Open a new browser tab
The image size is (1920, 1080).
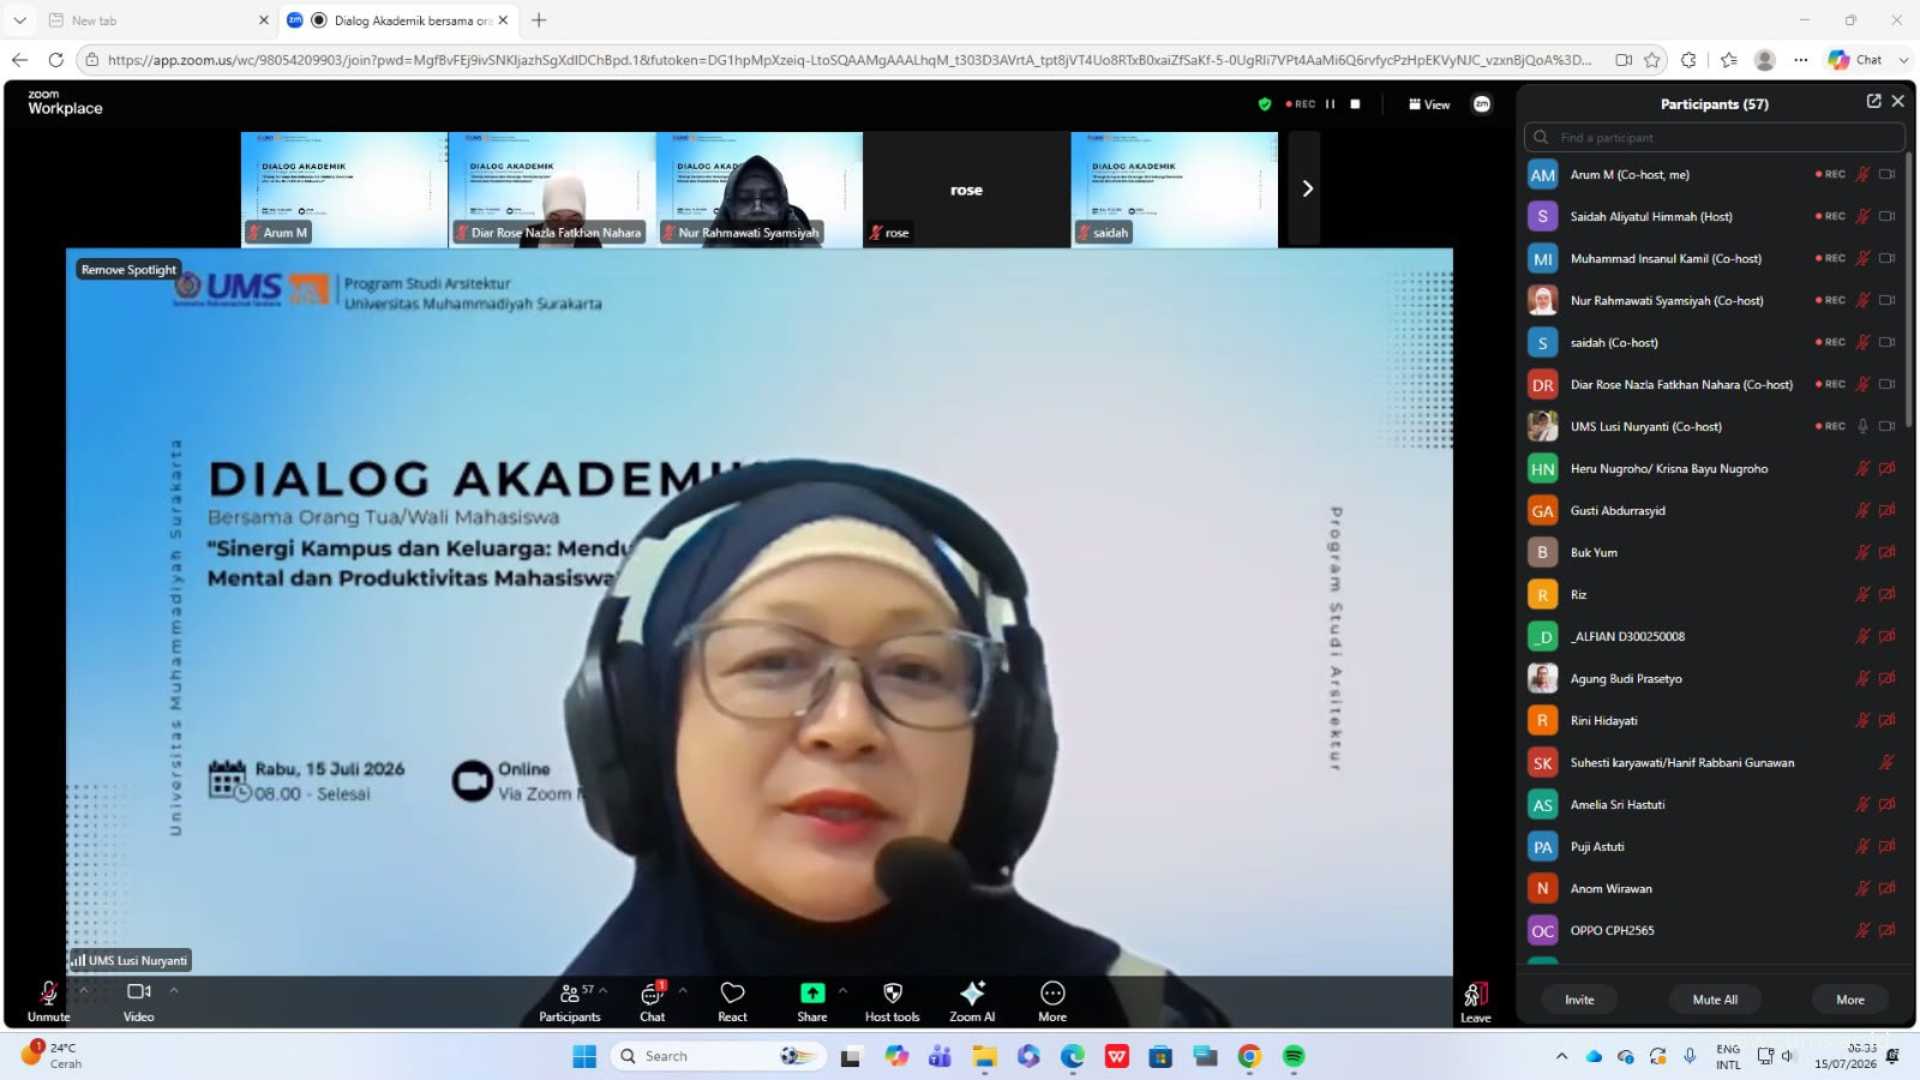click(539, 20)
